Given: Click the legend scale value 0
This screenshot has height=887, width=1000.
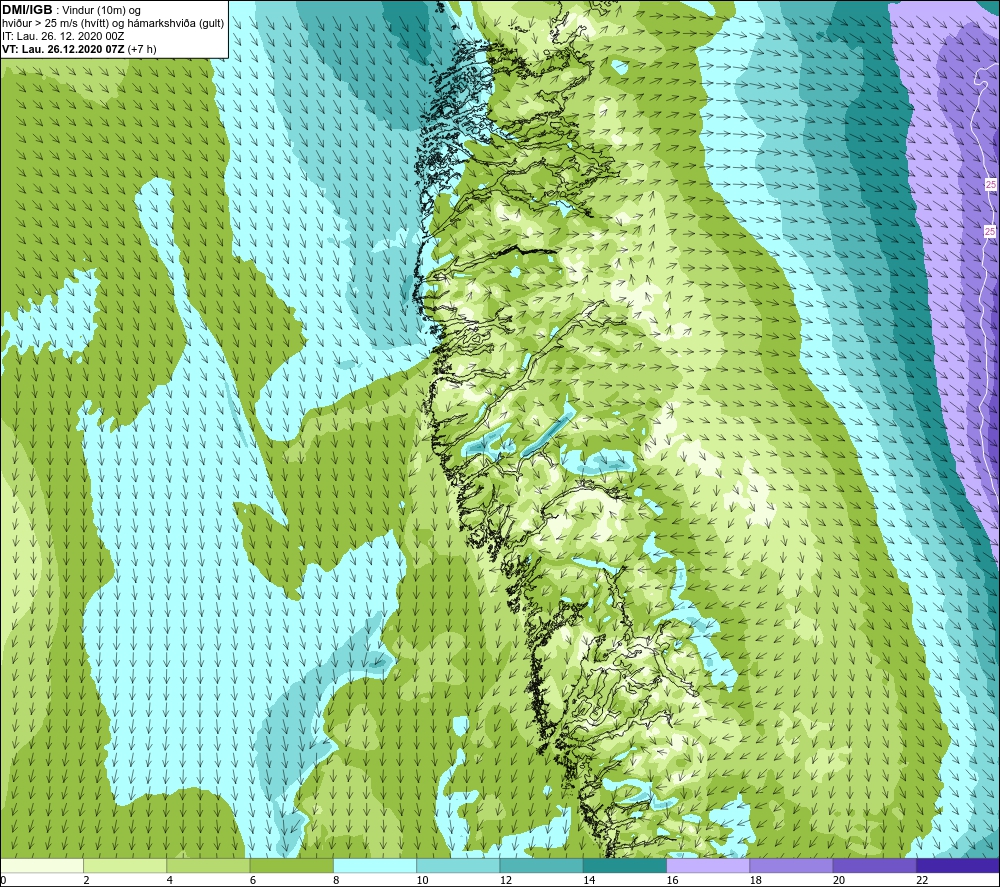Looking at the screenshot, I should coord(3,880).
